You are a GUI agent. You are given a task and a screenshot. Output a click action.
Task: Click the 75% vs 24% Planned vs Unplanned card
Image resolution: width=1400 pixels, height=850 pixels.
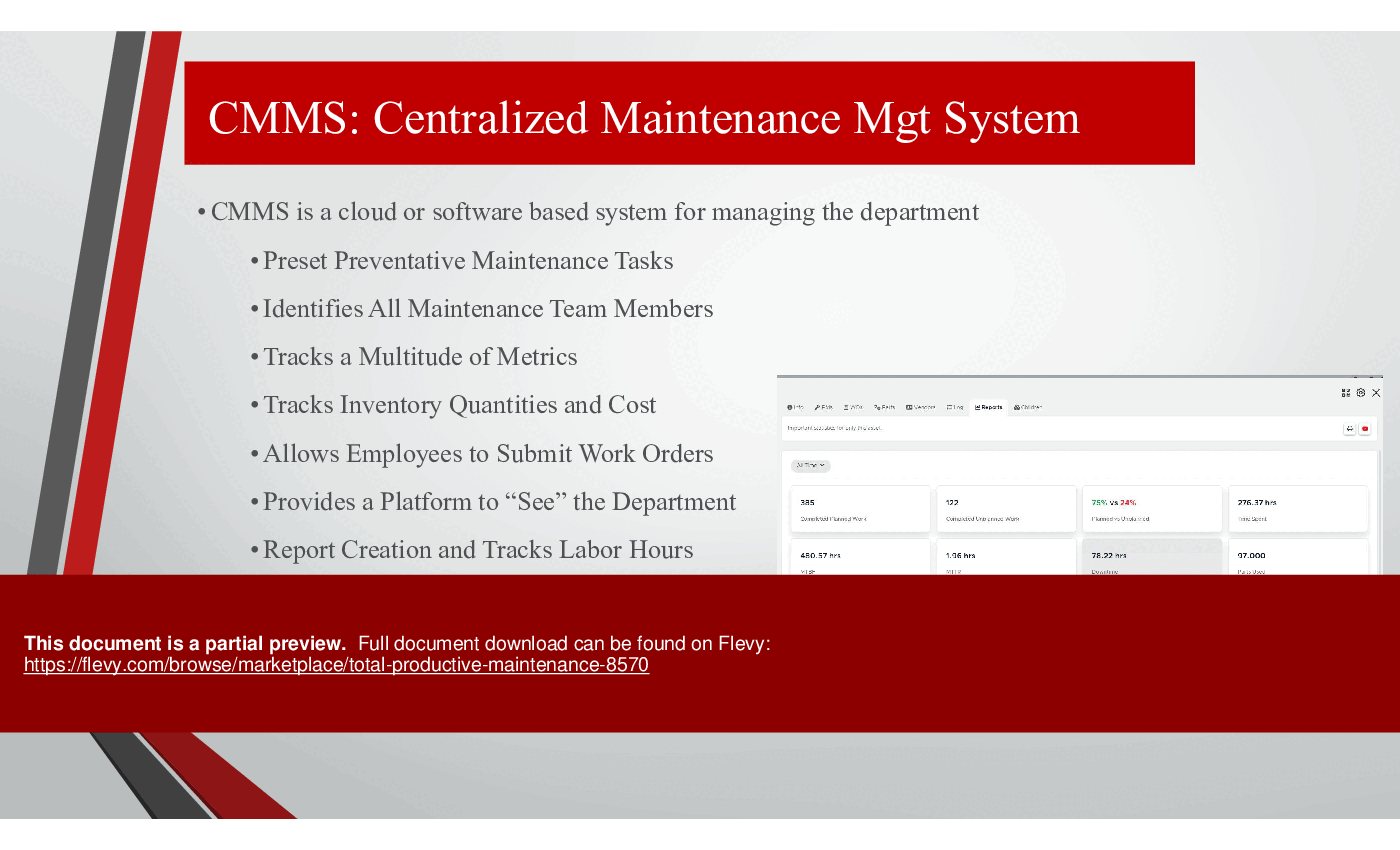point(1152,509)
